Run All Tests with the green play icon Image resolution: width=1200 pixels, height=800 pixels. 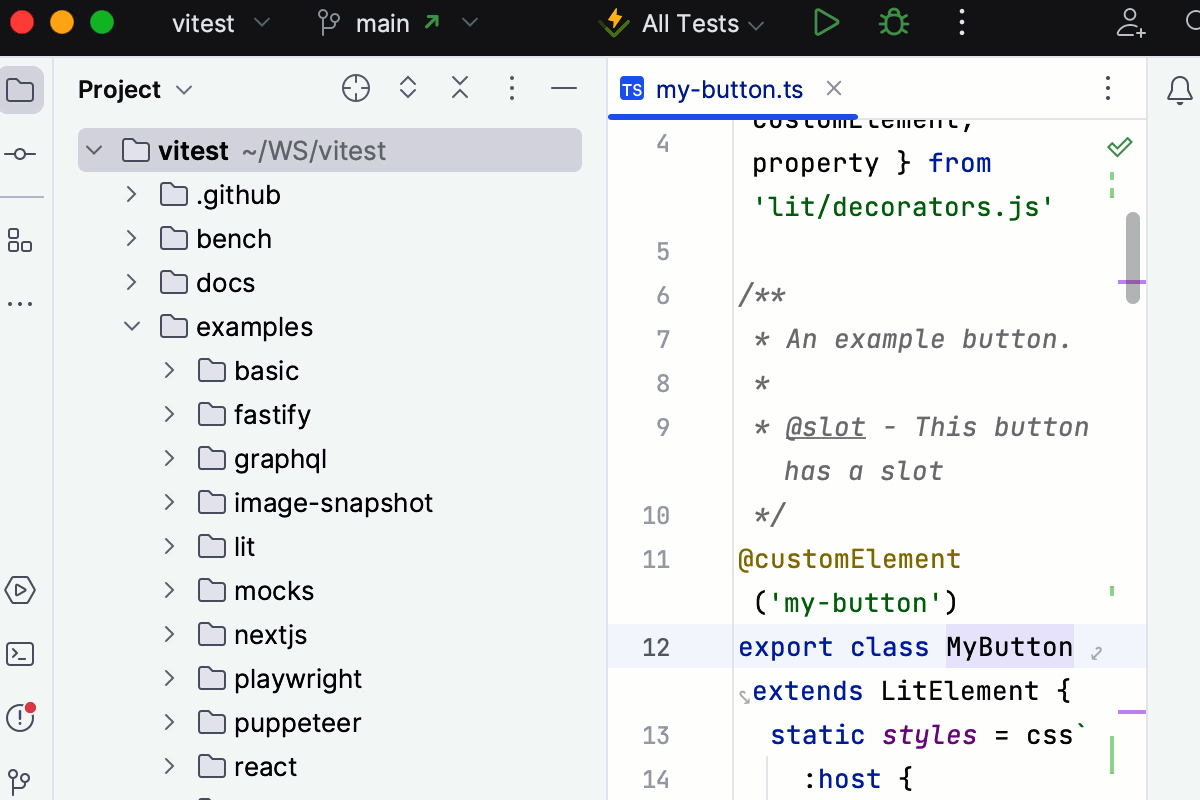tap(826, 22)
